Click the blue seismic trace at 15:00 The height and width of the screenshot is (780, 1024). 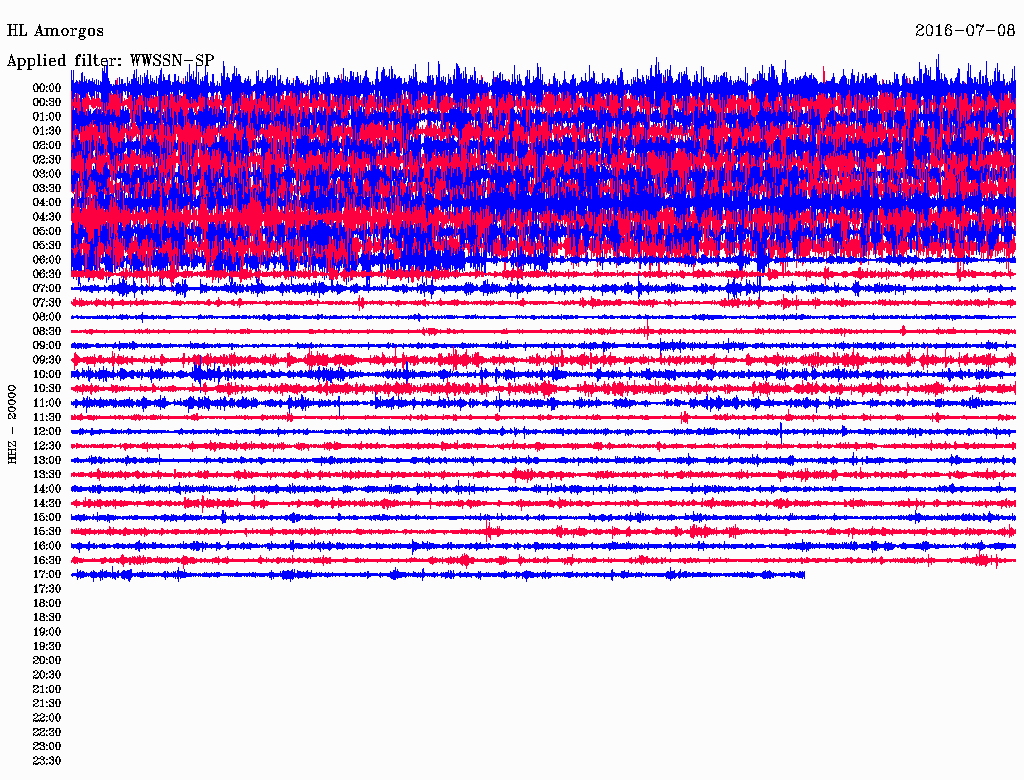543,517
